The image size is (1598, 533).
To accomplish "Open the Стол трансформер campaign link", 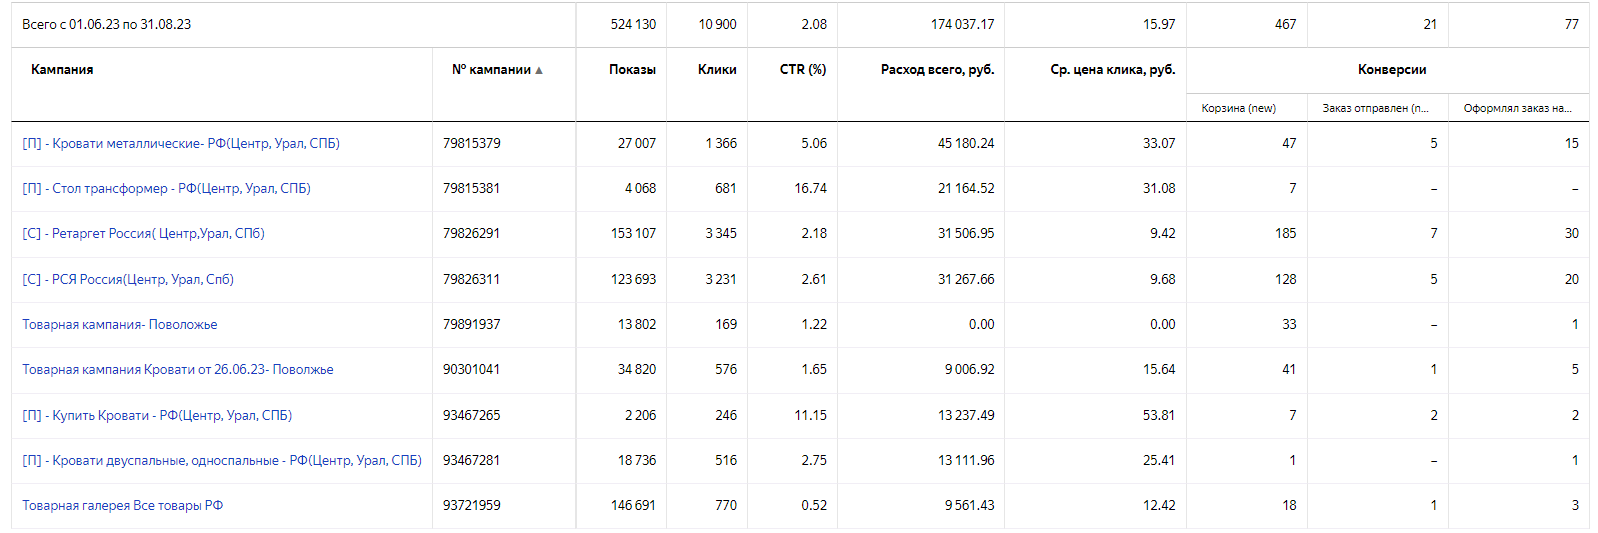I will pos(166,188).
